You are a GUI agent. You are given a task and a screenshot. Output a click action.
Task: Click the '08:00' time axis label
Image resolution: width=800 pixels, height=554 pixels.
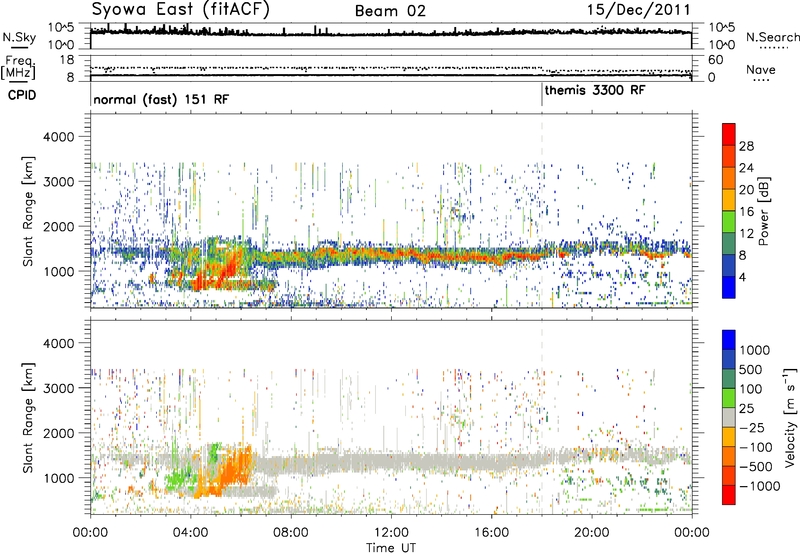pyautogui.click(x=290, y=533)
